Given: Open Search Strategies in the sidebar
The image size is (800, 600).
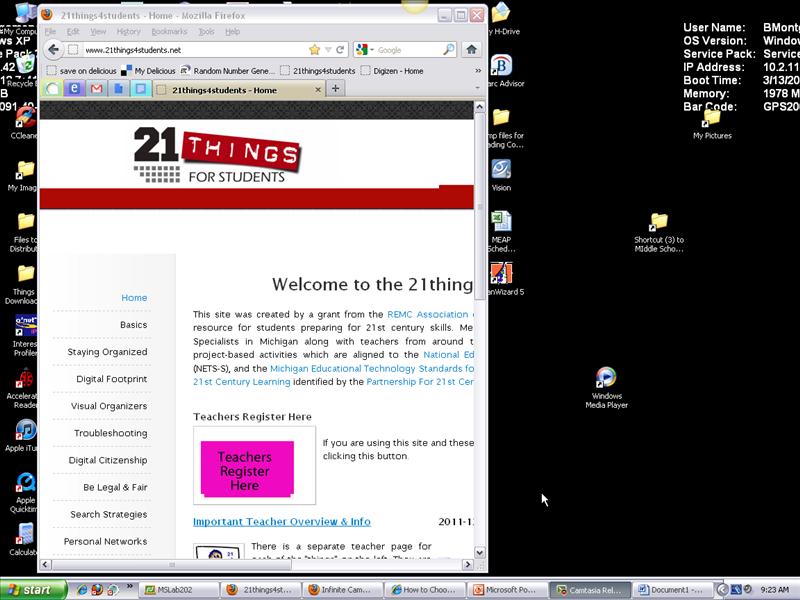Looking at the screenshot, I should tap(108, 514).
